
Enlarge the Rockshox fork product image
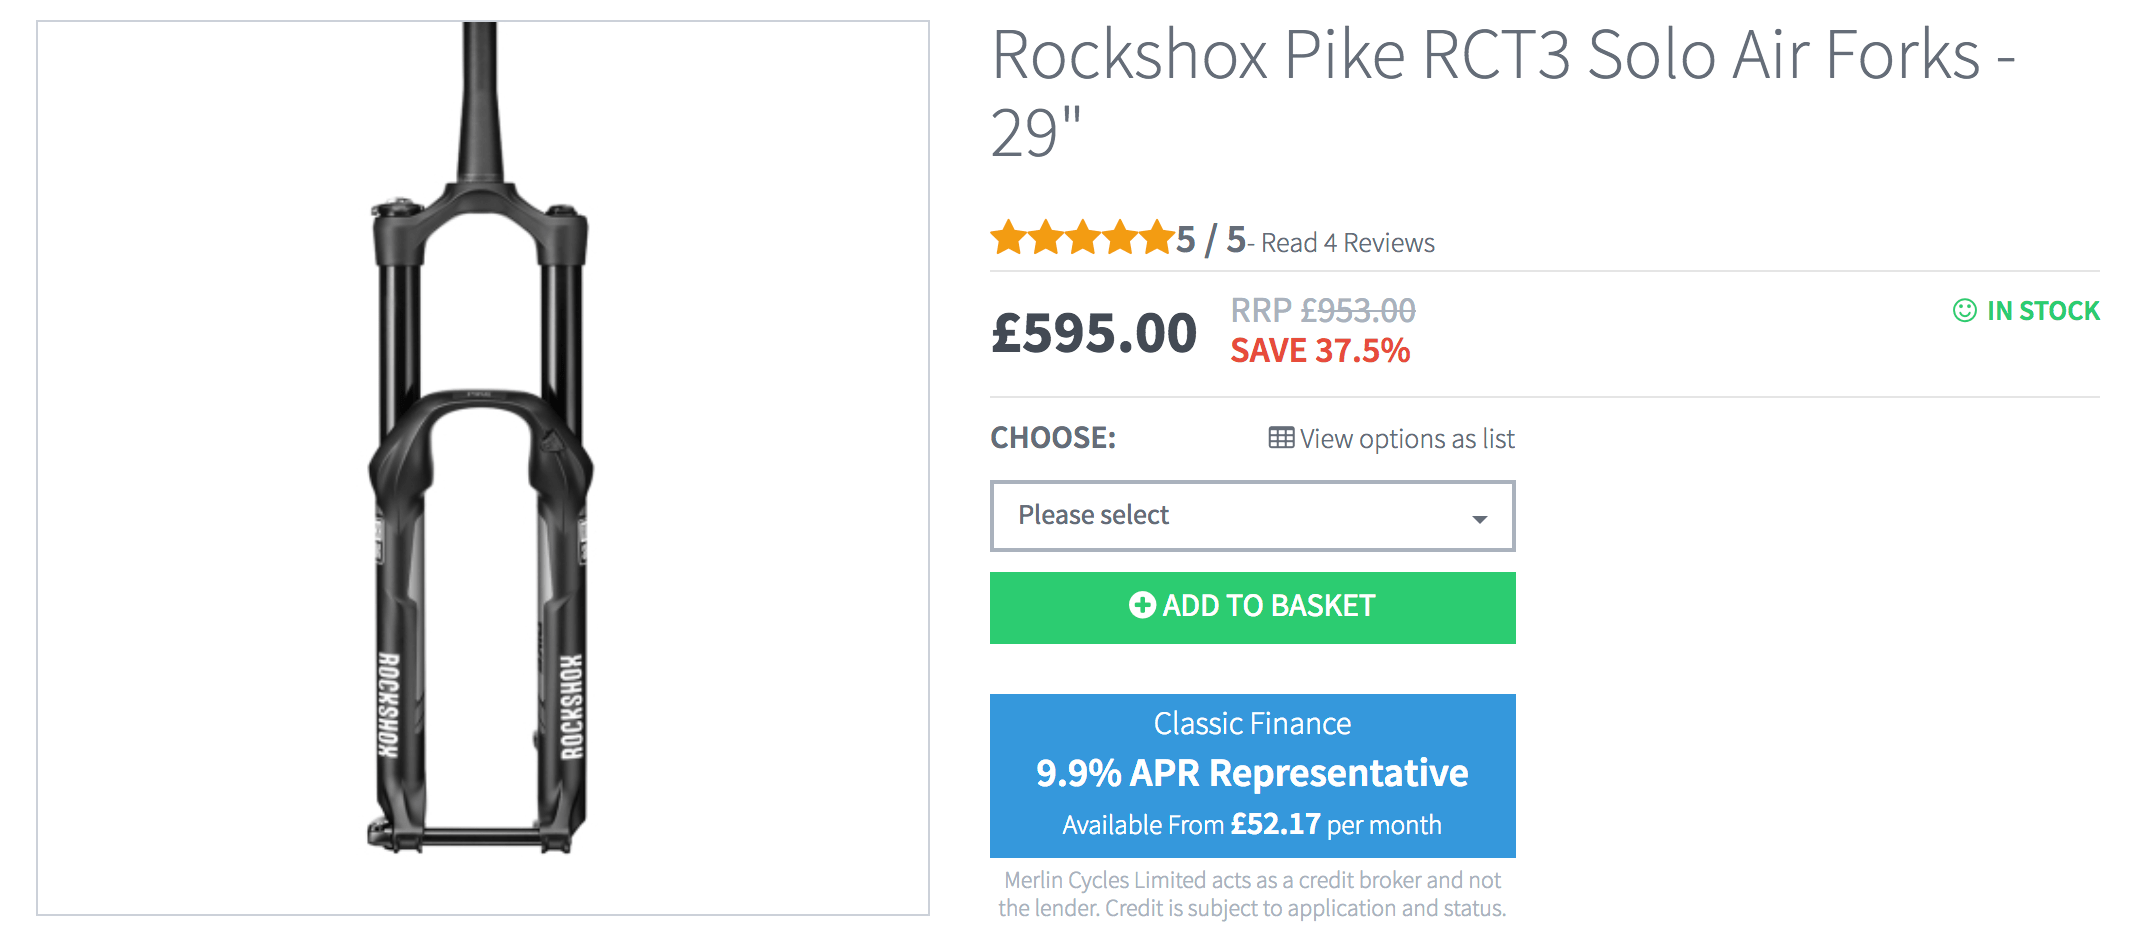(483, 468)
